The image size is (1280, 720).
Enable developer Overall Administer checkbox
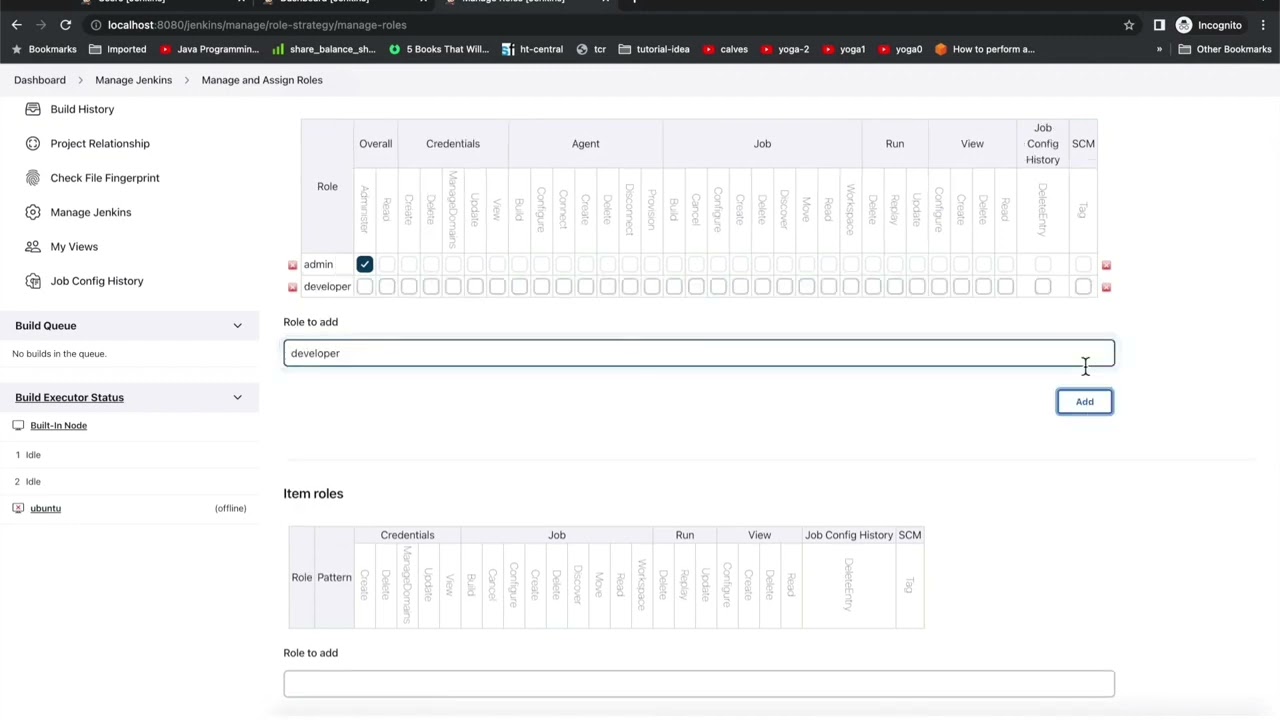pos(365,287)
